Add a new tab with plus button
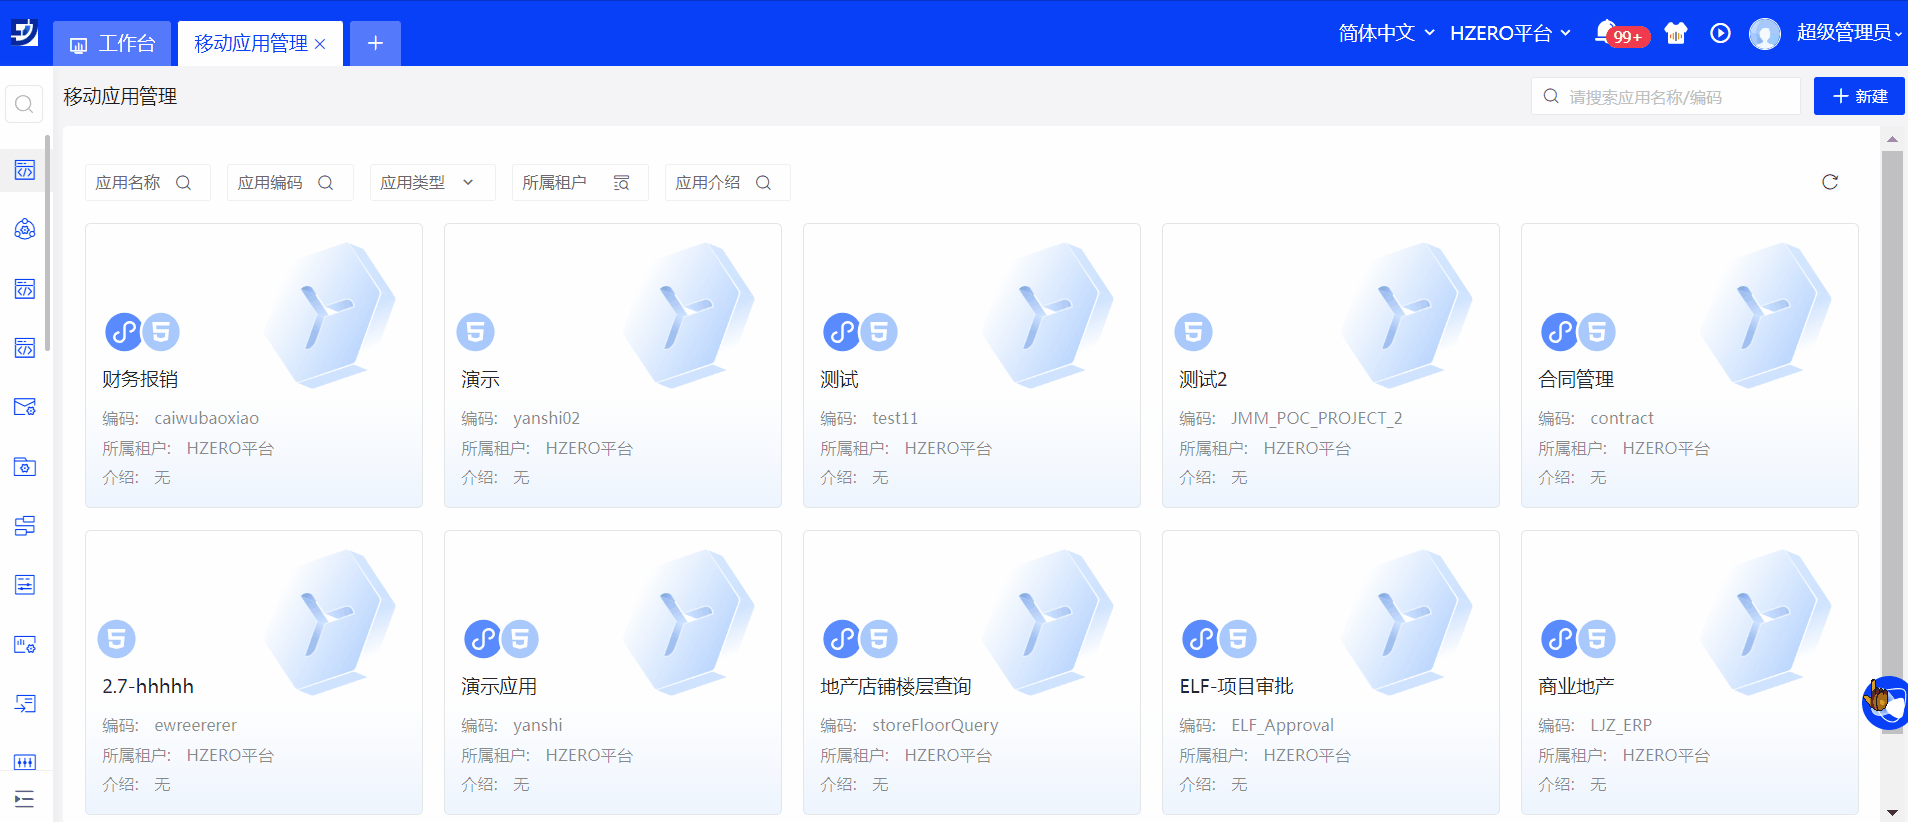This screenshot has height=822, width=1908. point(375,44)
